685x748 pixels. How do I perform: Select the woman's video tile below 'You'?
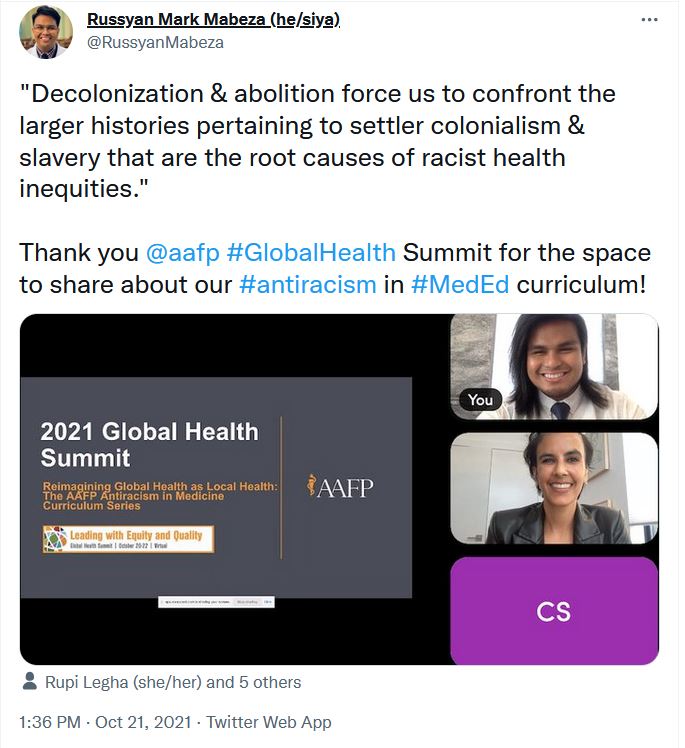[x=554, y=488]
